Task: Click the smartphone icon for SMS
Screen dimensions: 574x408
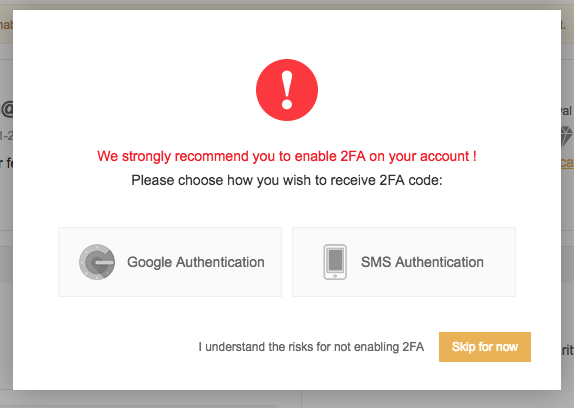Action: pyautogui.click(x=335, y=262)
